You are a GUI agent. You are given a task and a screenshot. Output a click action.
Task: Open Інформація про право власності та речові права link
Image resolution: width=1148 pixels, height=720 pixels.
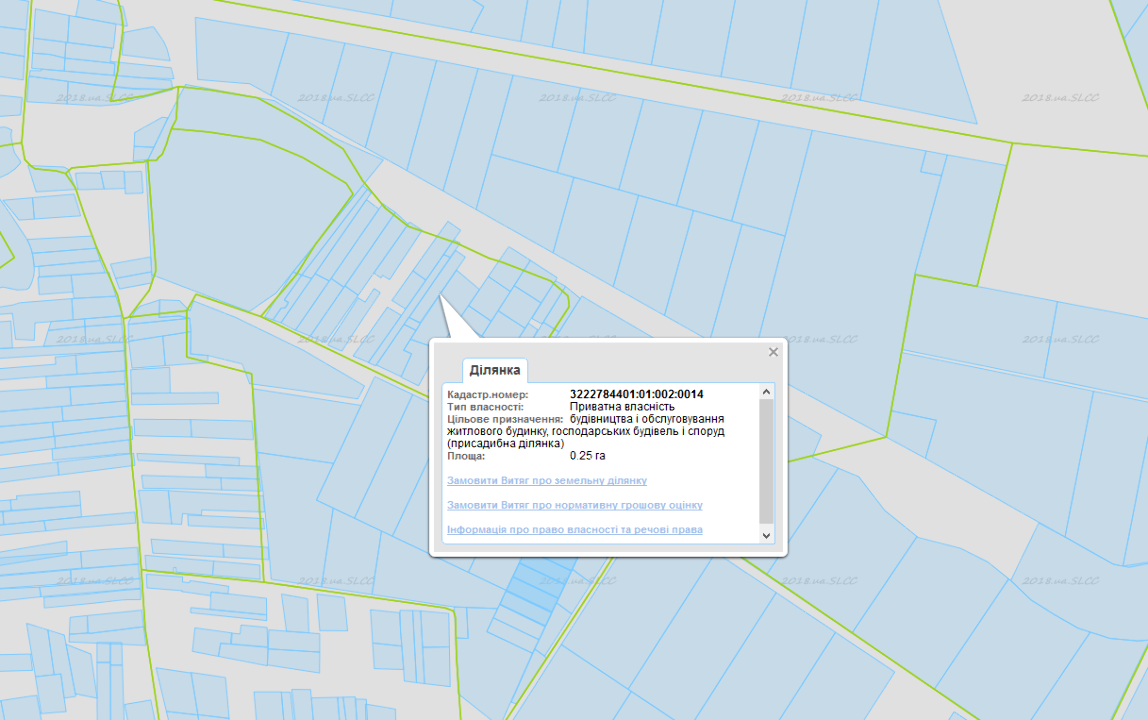(575, 530)
